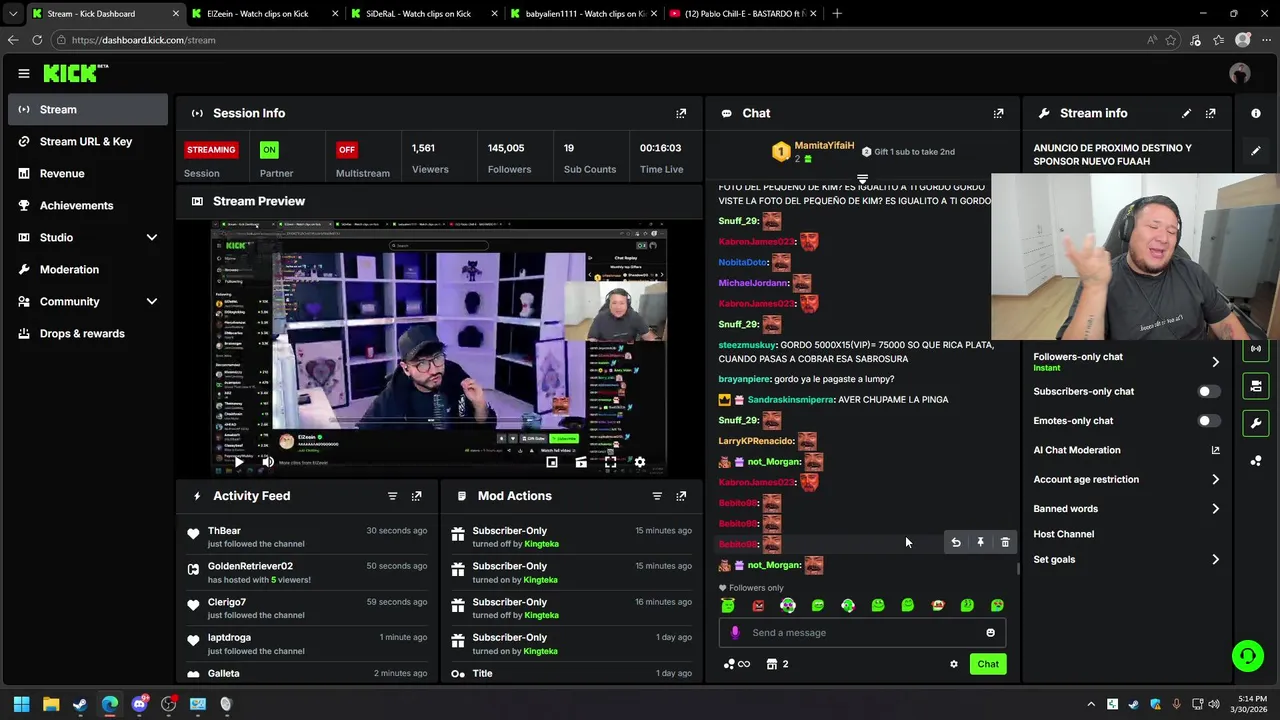Pop out the Stream info panel
The width and height of the screenshot is (1280, 720).
point(1210,113)
